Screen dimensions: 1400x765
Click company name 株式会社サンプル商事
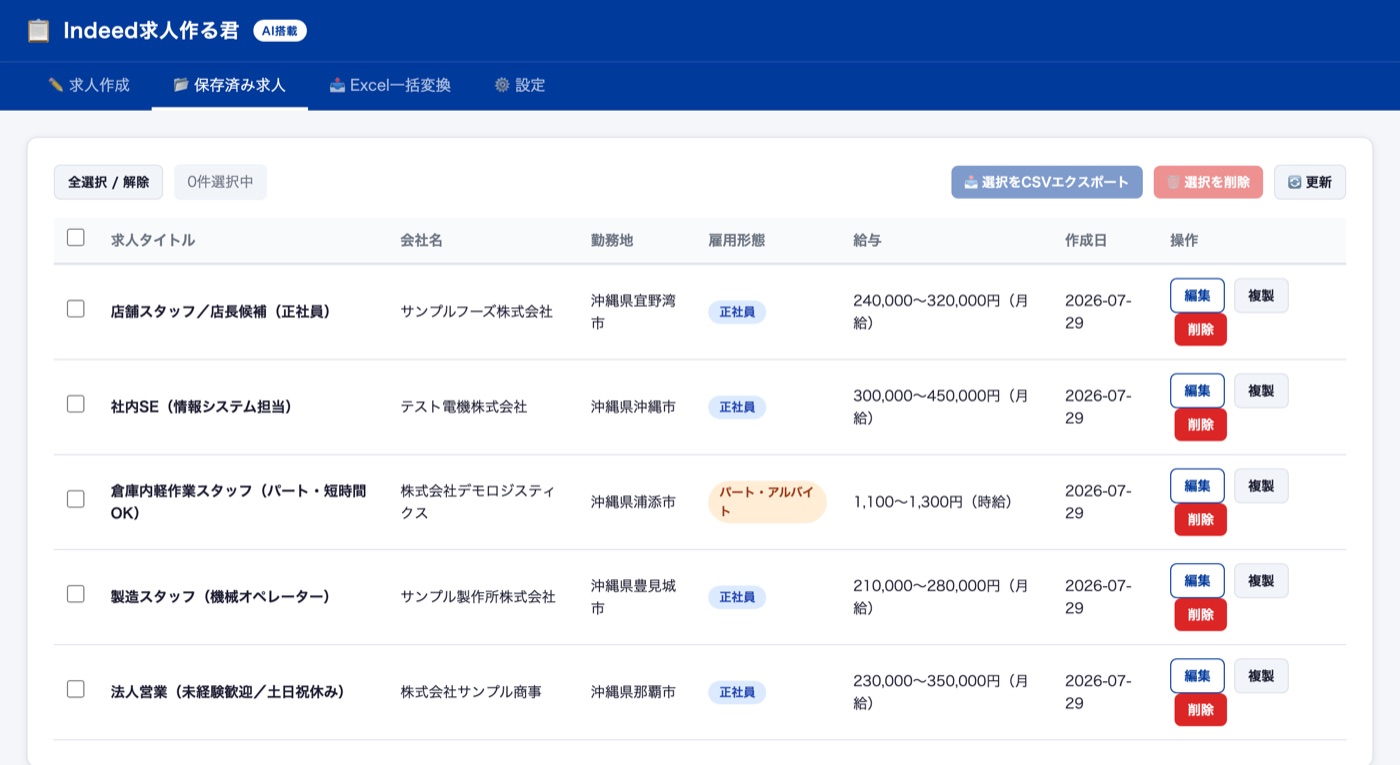471,692
